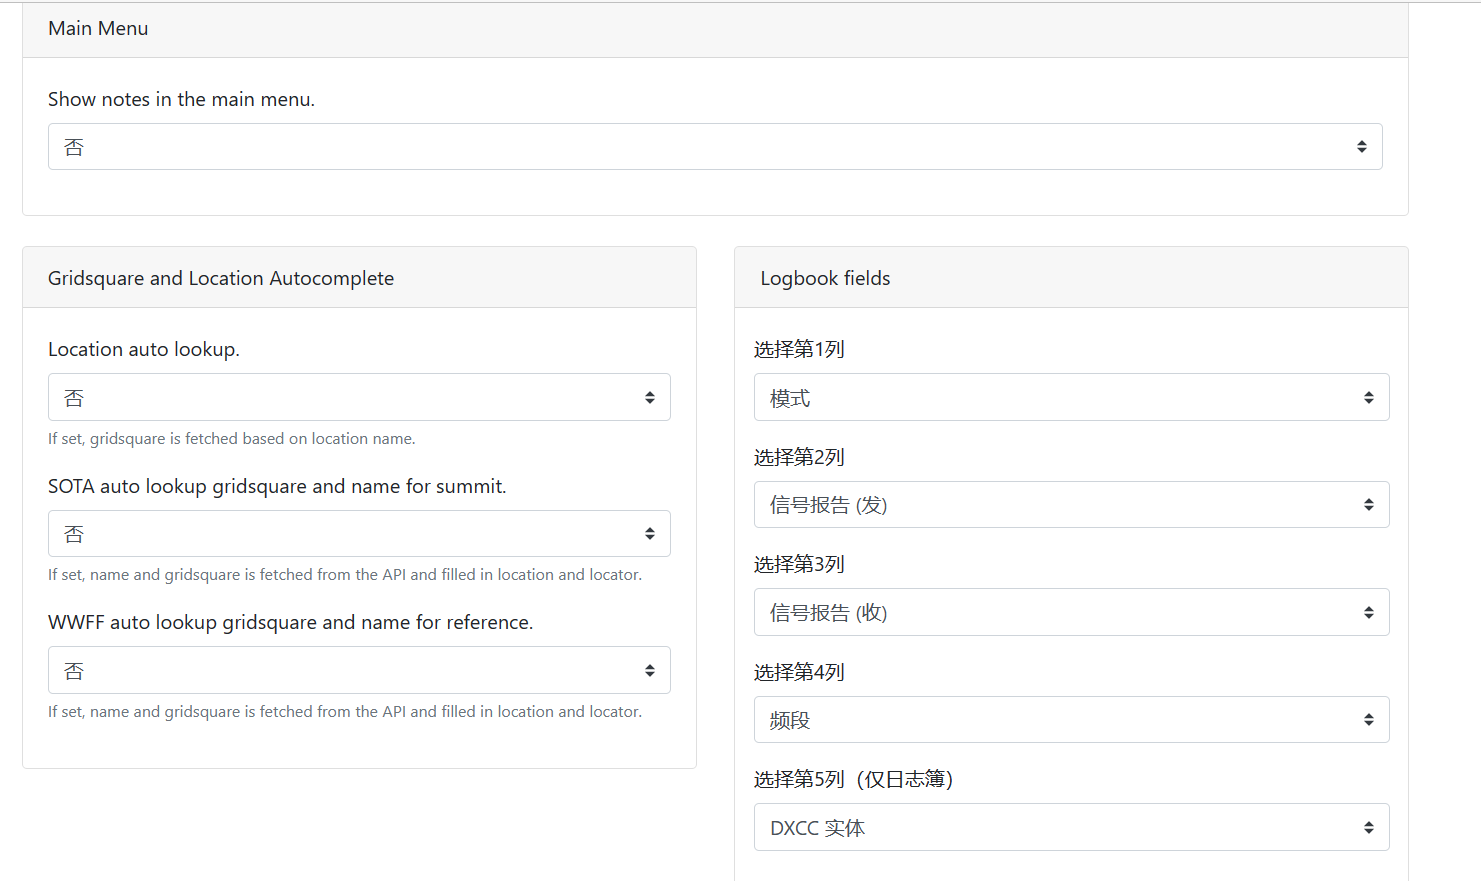Open the column 1 dropdown showing 模式
This screenshot has width=1481, height=881.
click(x=1071, y=397)
